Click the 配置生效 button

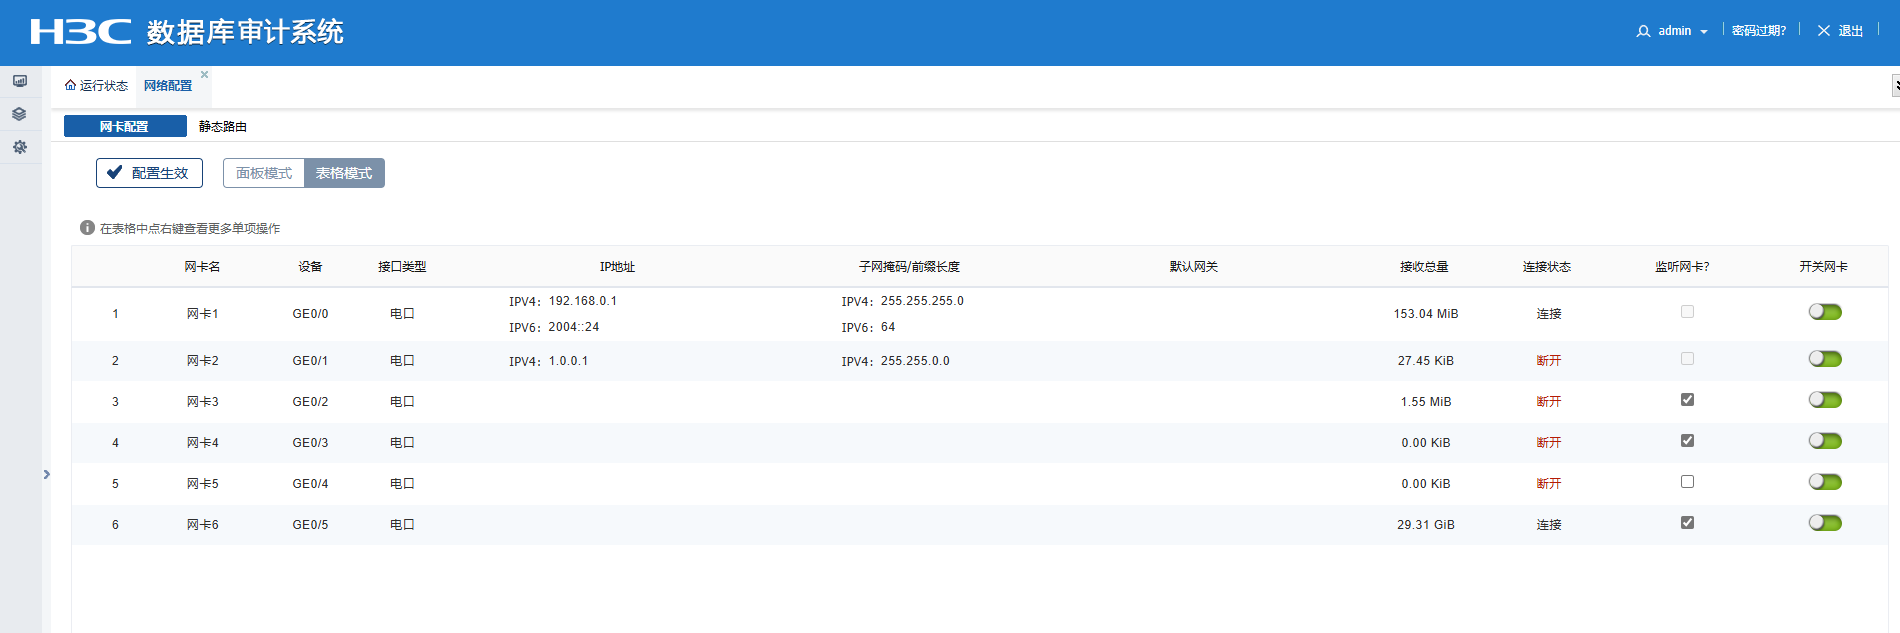pyautogui.click(x=149, y=173)
